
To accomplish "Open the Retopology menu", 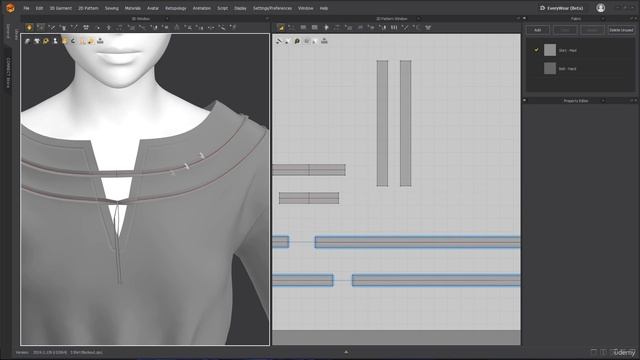I will pos(176,8).
